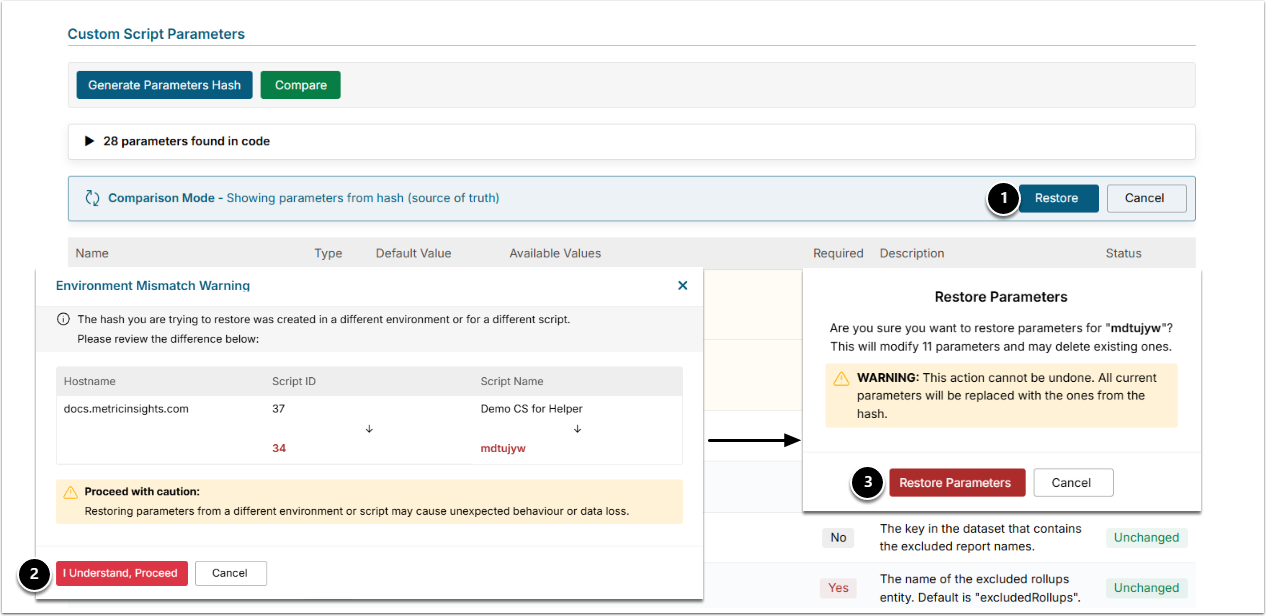This screenshot has width=1266, height=616.
Task: Click the No required badge
Action: click(838, 538)
